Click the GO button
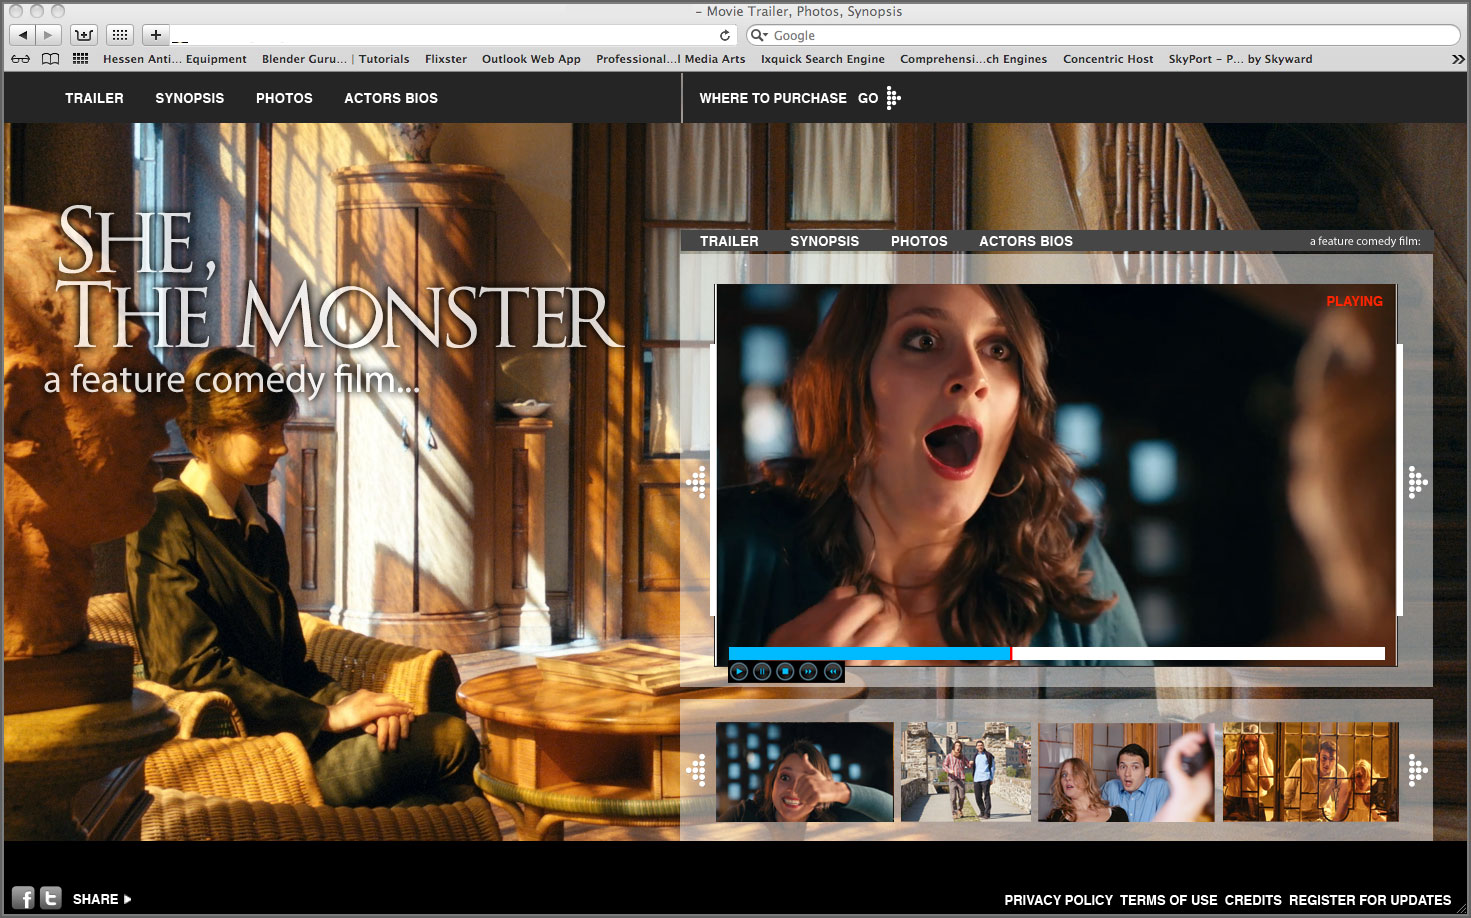Image resolution: width=1471 pixels, height=918 pixels. click(868, 98)
